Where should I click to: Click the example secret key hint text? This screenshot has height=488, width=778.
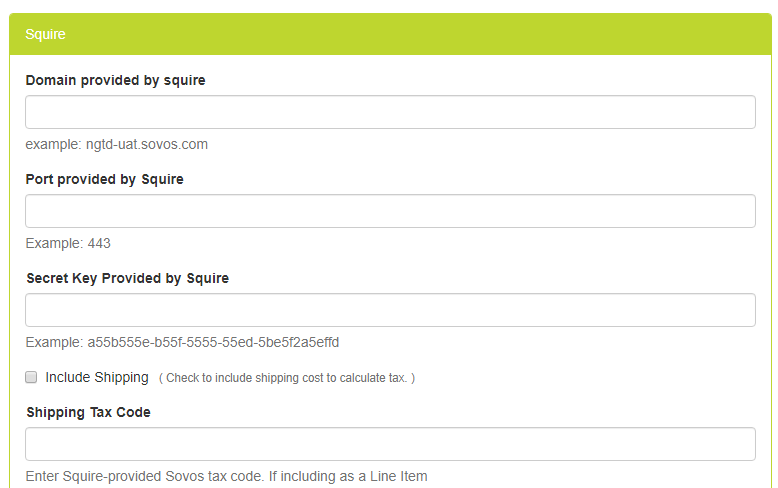pyautogui.click(x=182, y=342)
